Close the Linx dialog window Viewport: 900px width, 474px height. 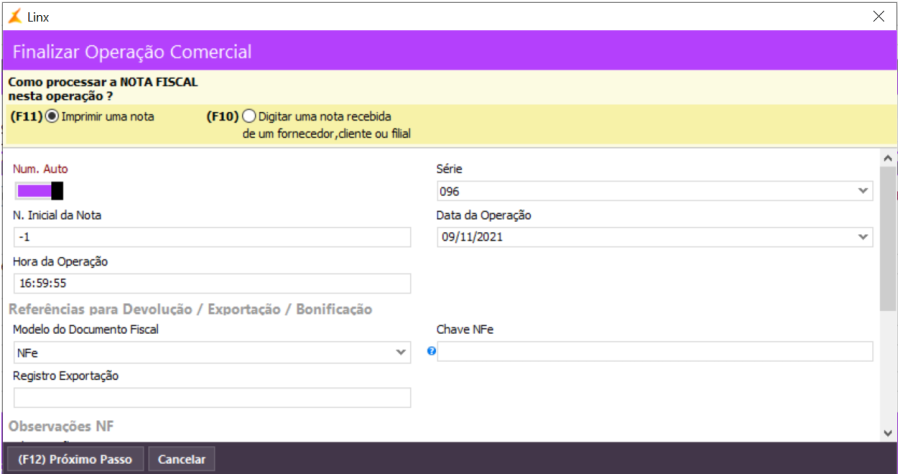(x=878, y=17)
